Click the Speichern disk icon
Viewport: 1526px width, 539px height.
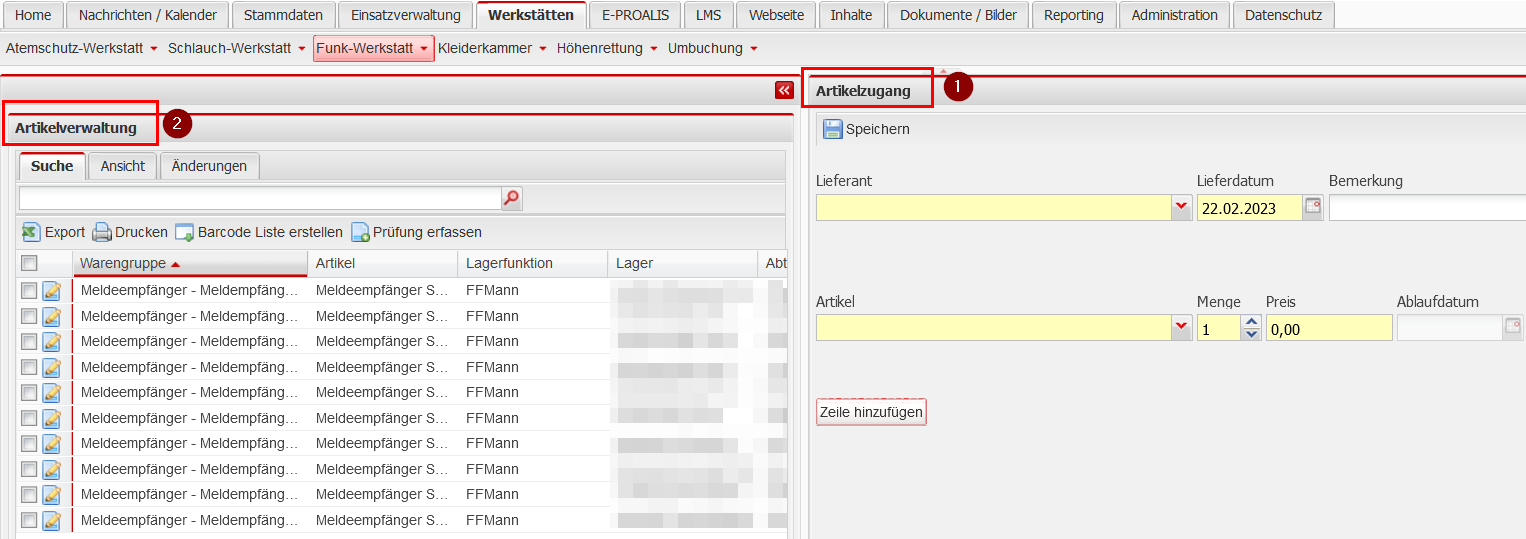coord(833,129)
